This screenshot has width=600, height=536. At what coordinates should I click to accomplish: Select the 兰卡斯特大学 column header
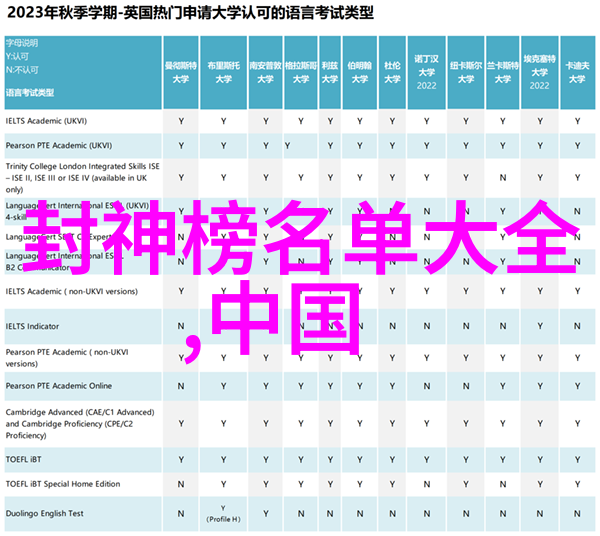(502, 72)
